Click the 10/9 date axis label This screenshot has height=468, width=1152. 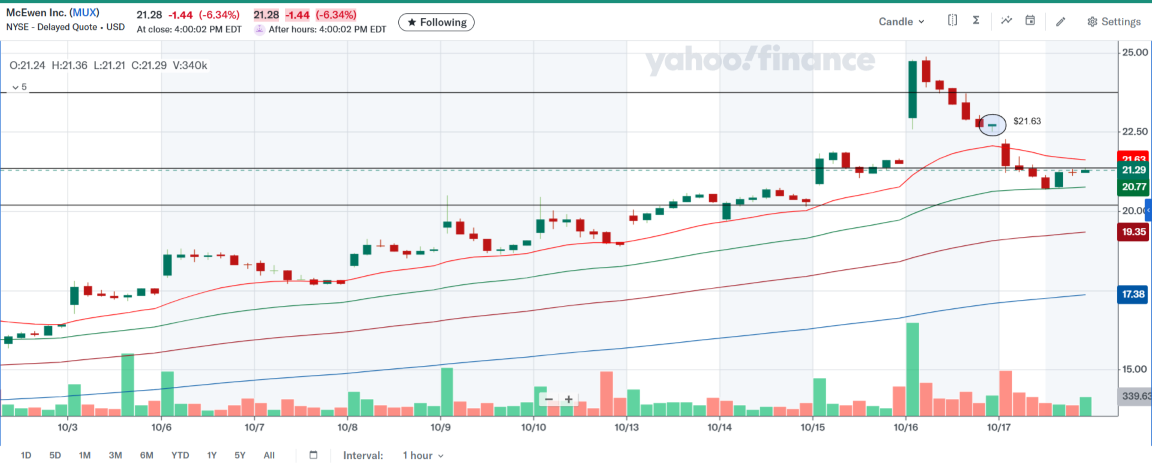[x=440, y=426]
